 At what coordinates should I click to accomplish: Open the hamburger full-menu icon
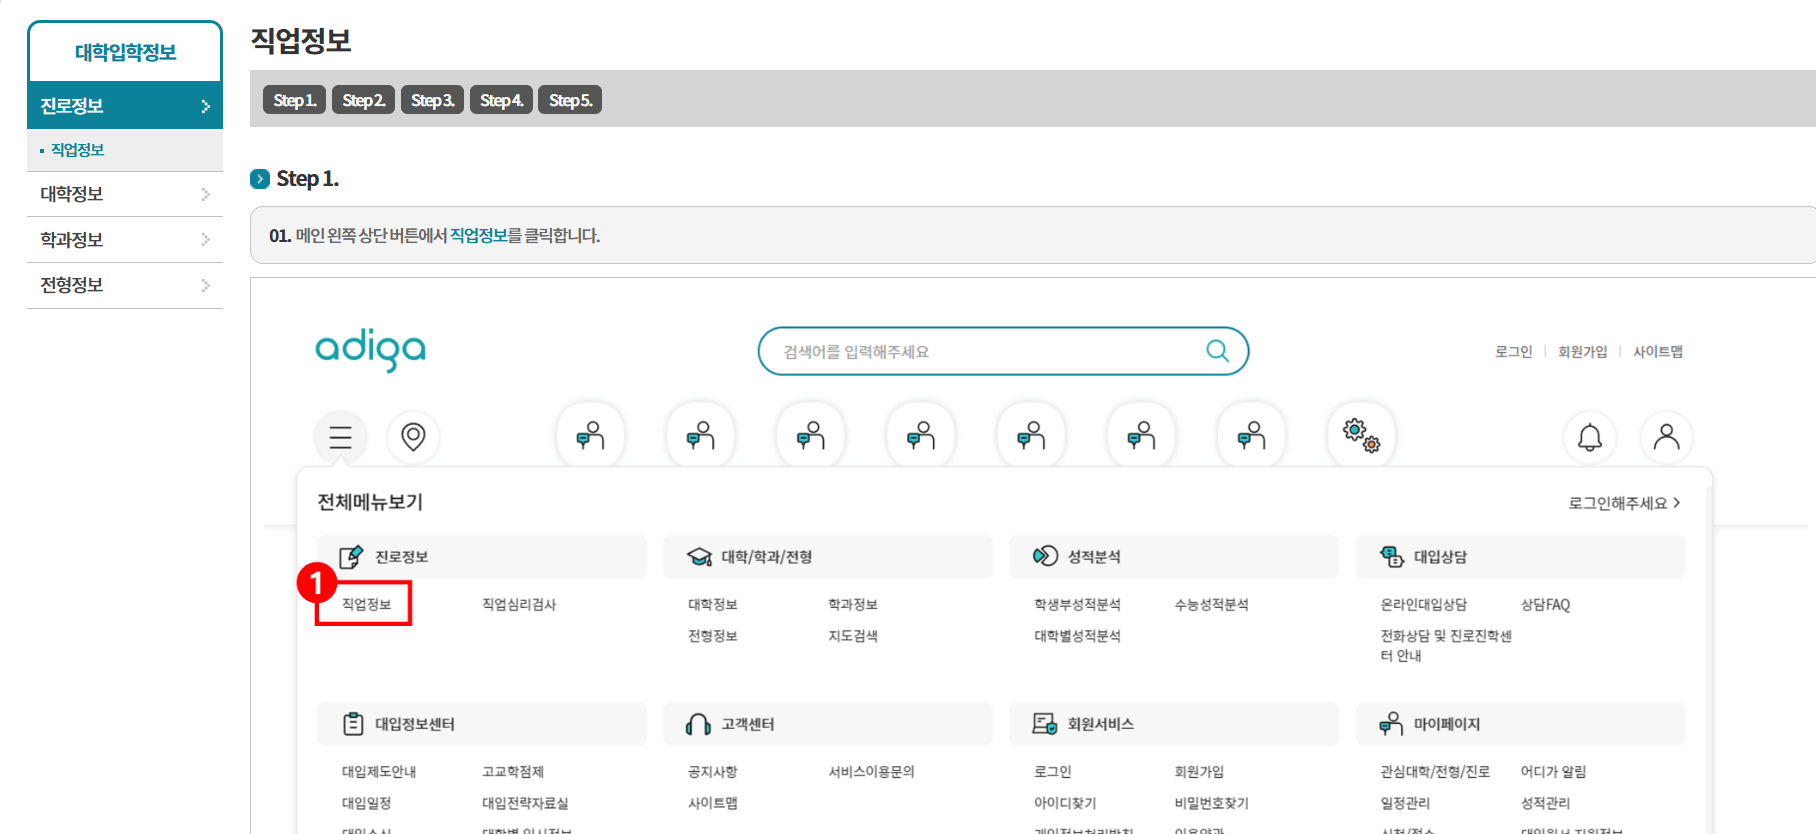(340, 437)
